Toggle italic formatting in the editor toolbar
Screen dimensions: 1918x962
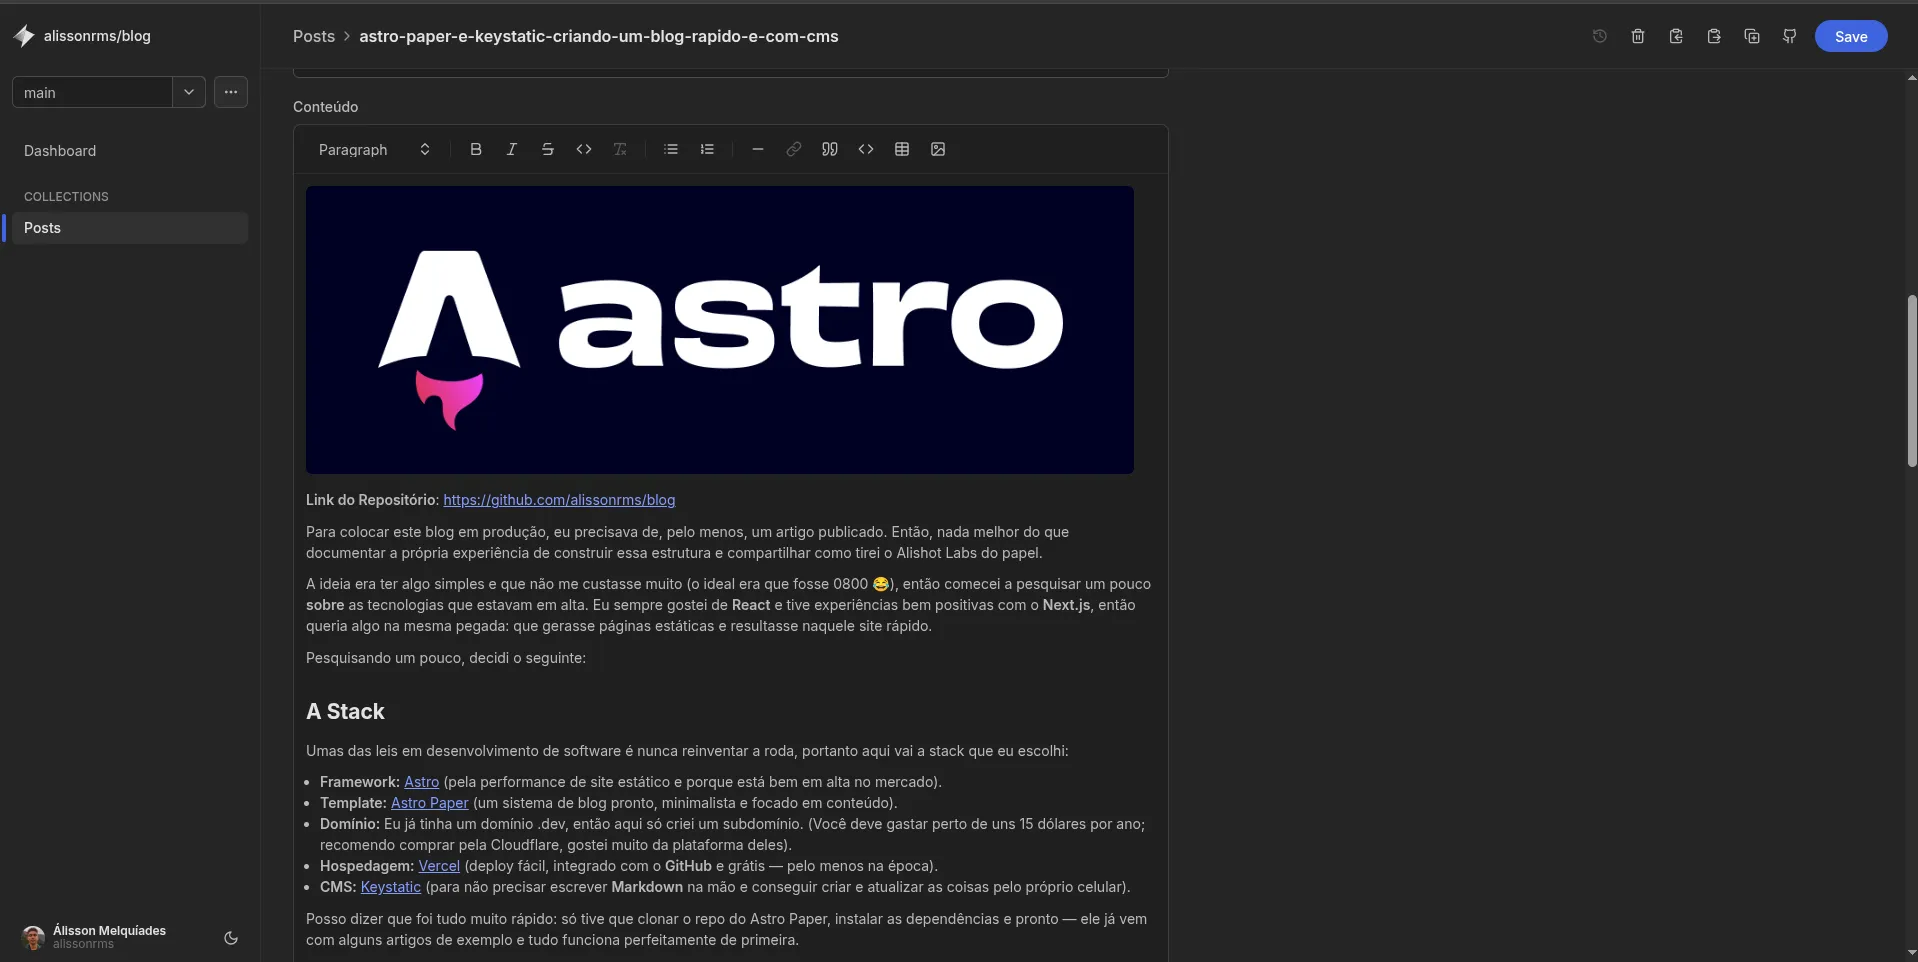[512, 149]
